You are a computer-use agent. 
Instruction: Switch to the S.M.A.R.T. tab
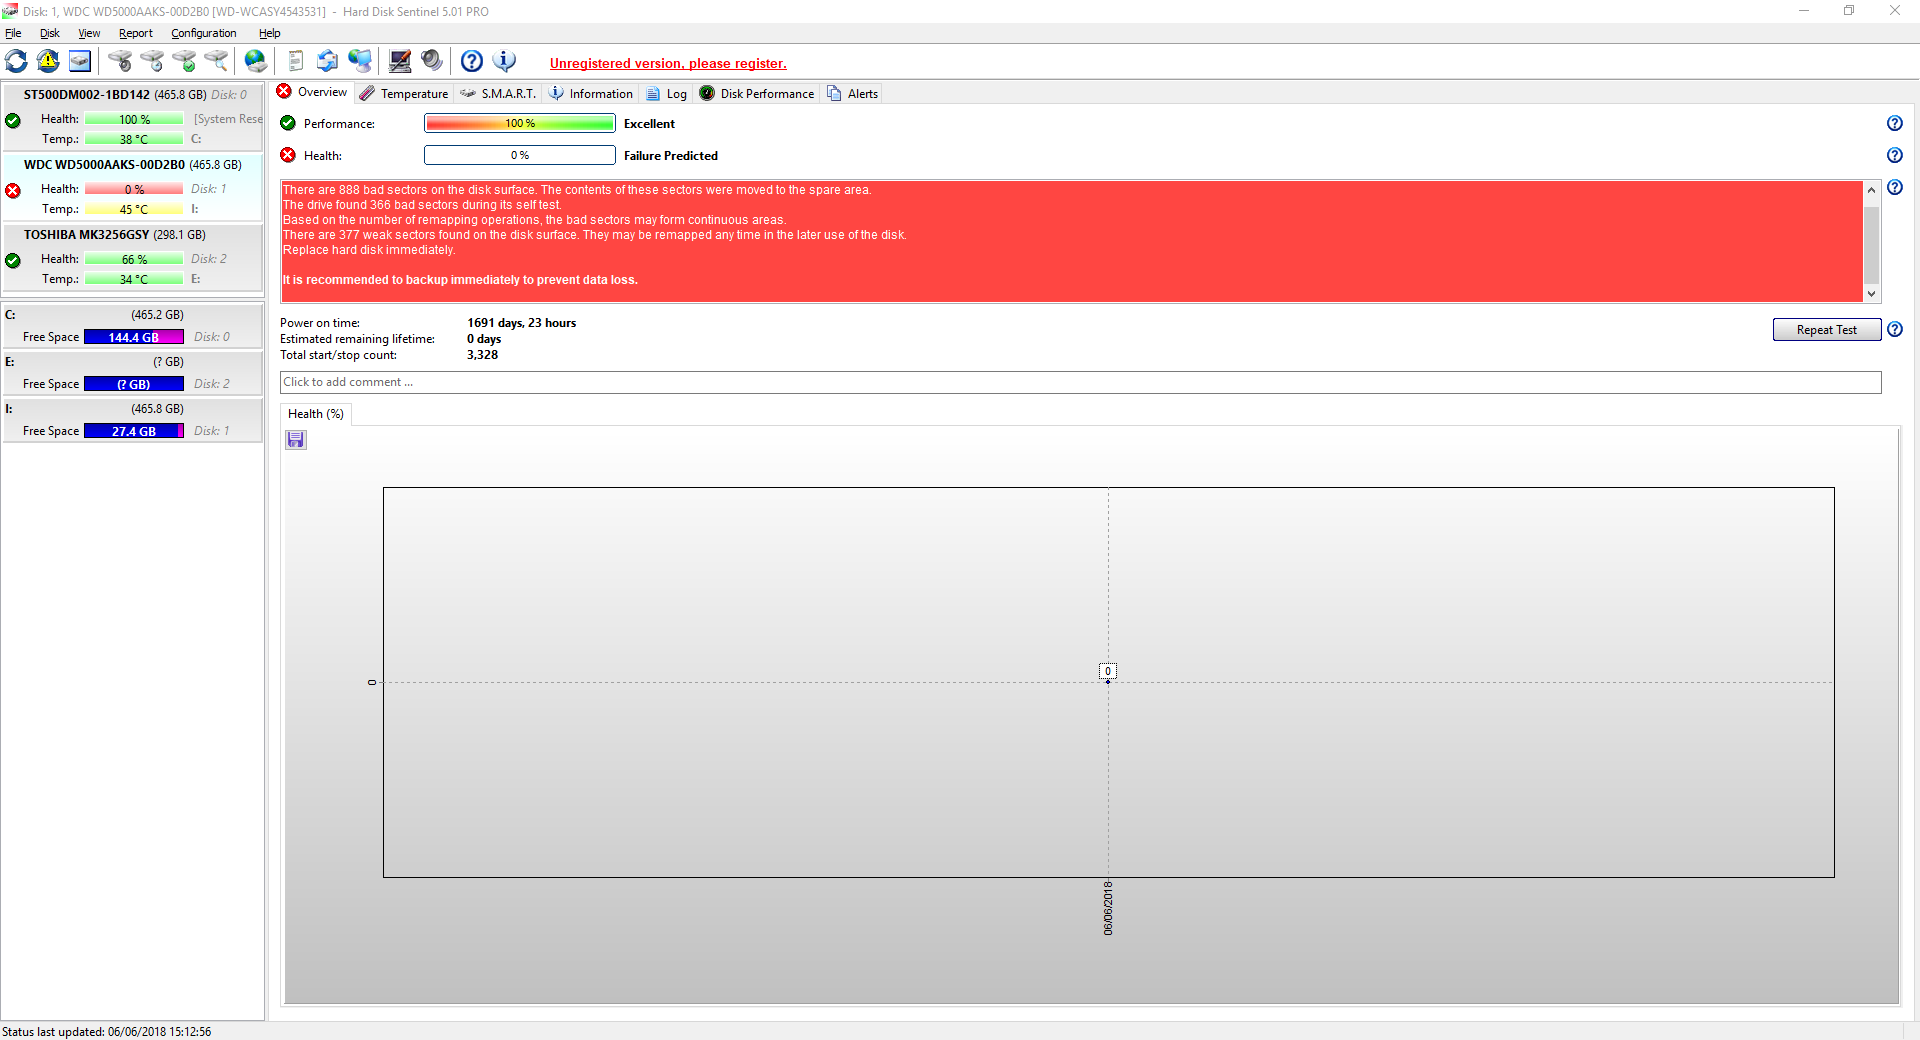(x=498, y=94)
